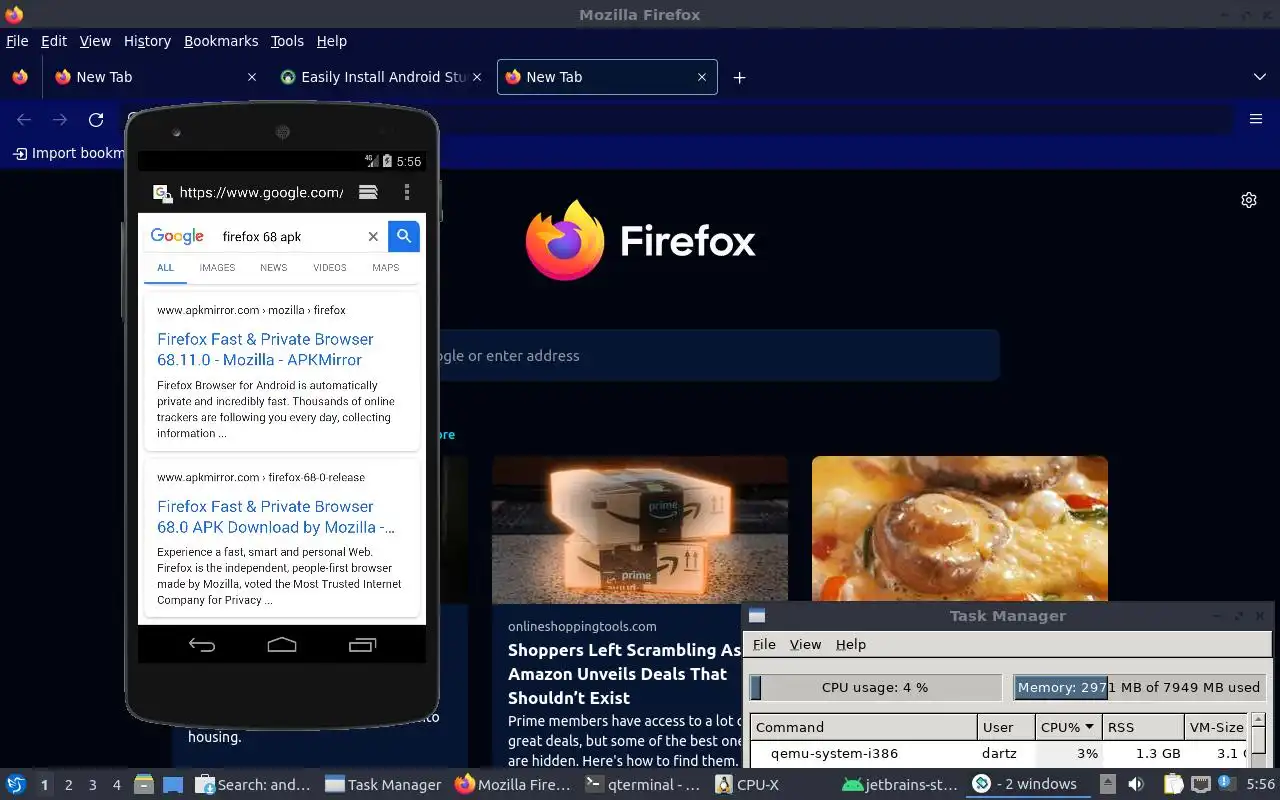This screenshot has height=800, width=1280.
Task: Click Import bookmarks in the toolbar
Action: point(68,153)
